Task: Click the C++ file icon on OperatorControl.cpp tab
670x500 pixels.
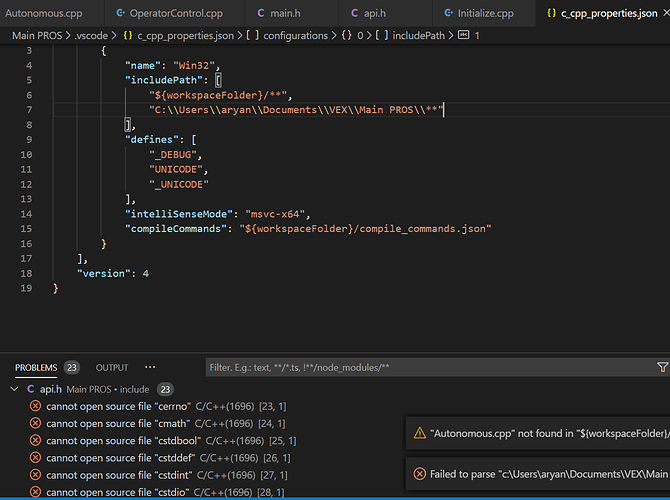Action: point(121,13)
